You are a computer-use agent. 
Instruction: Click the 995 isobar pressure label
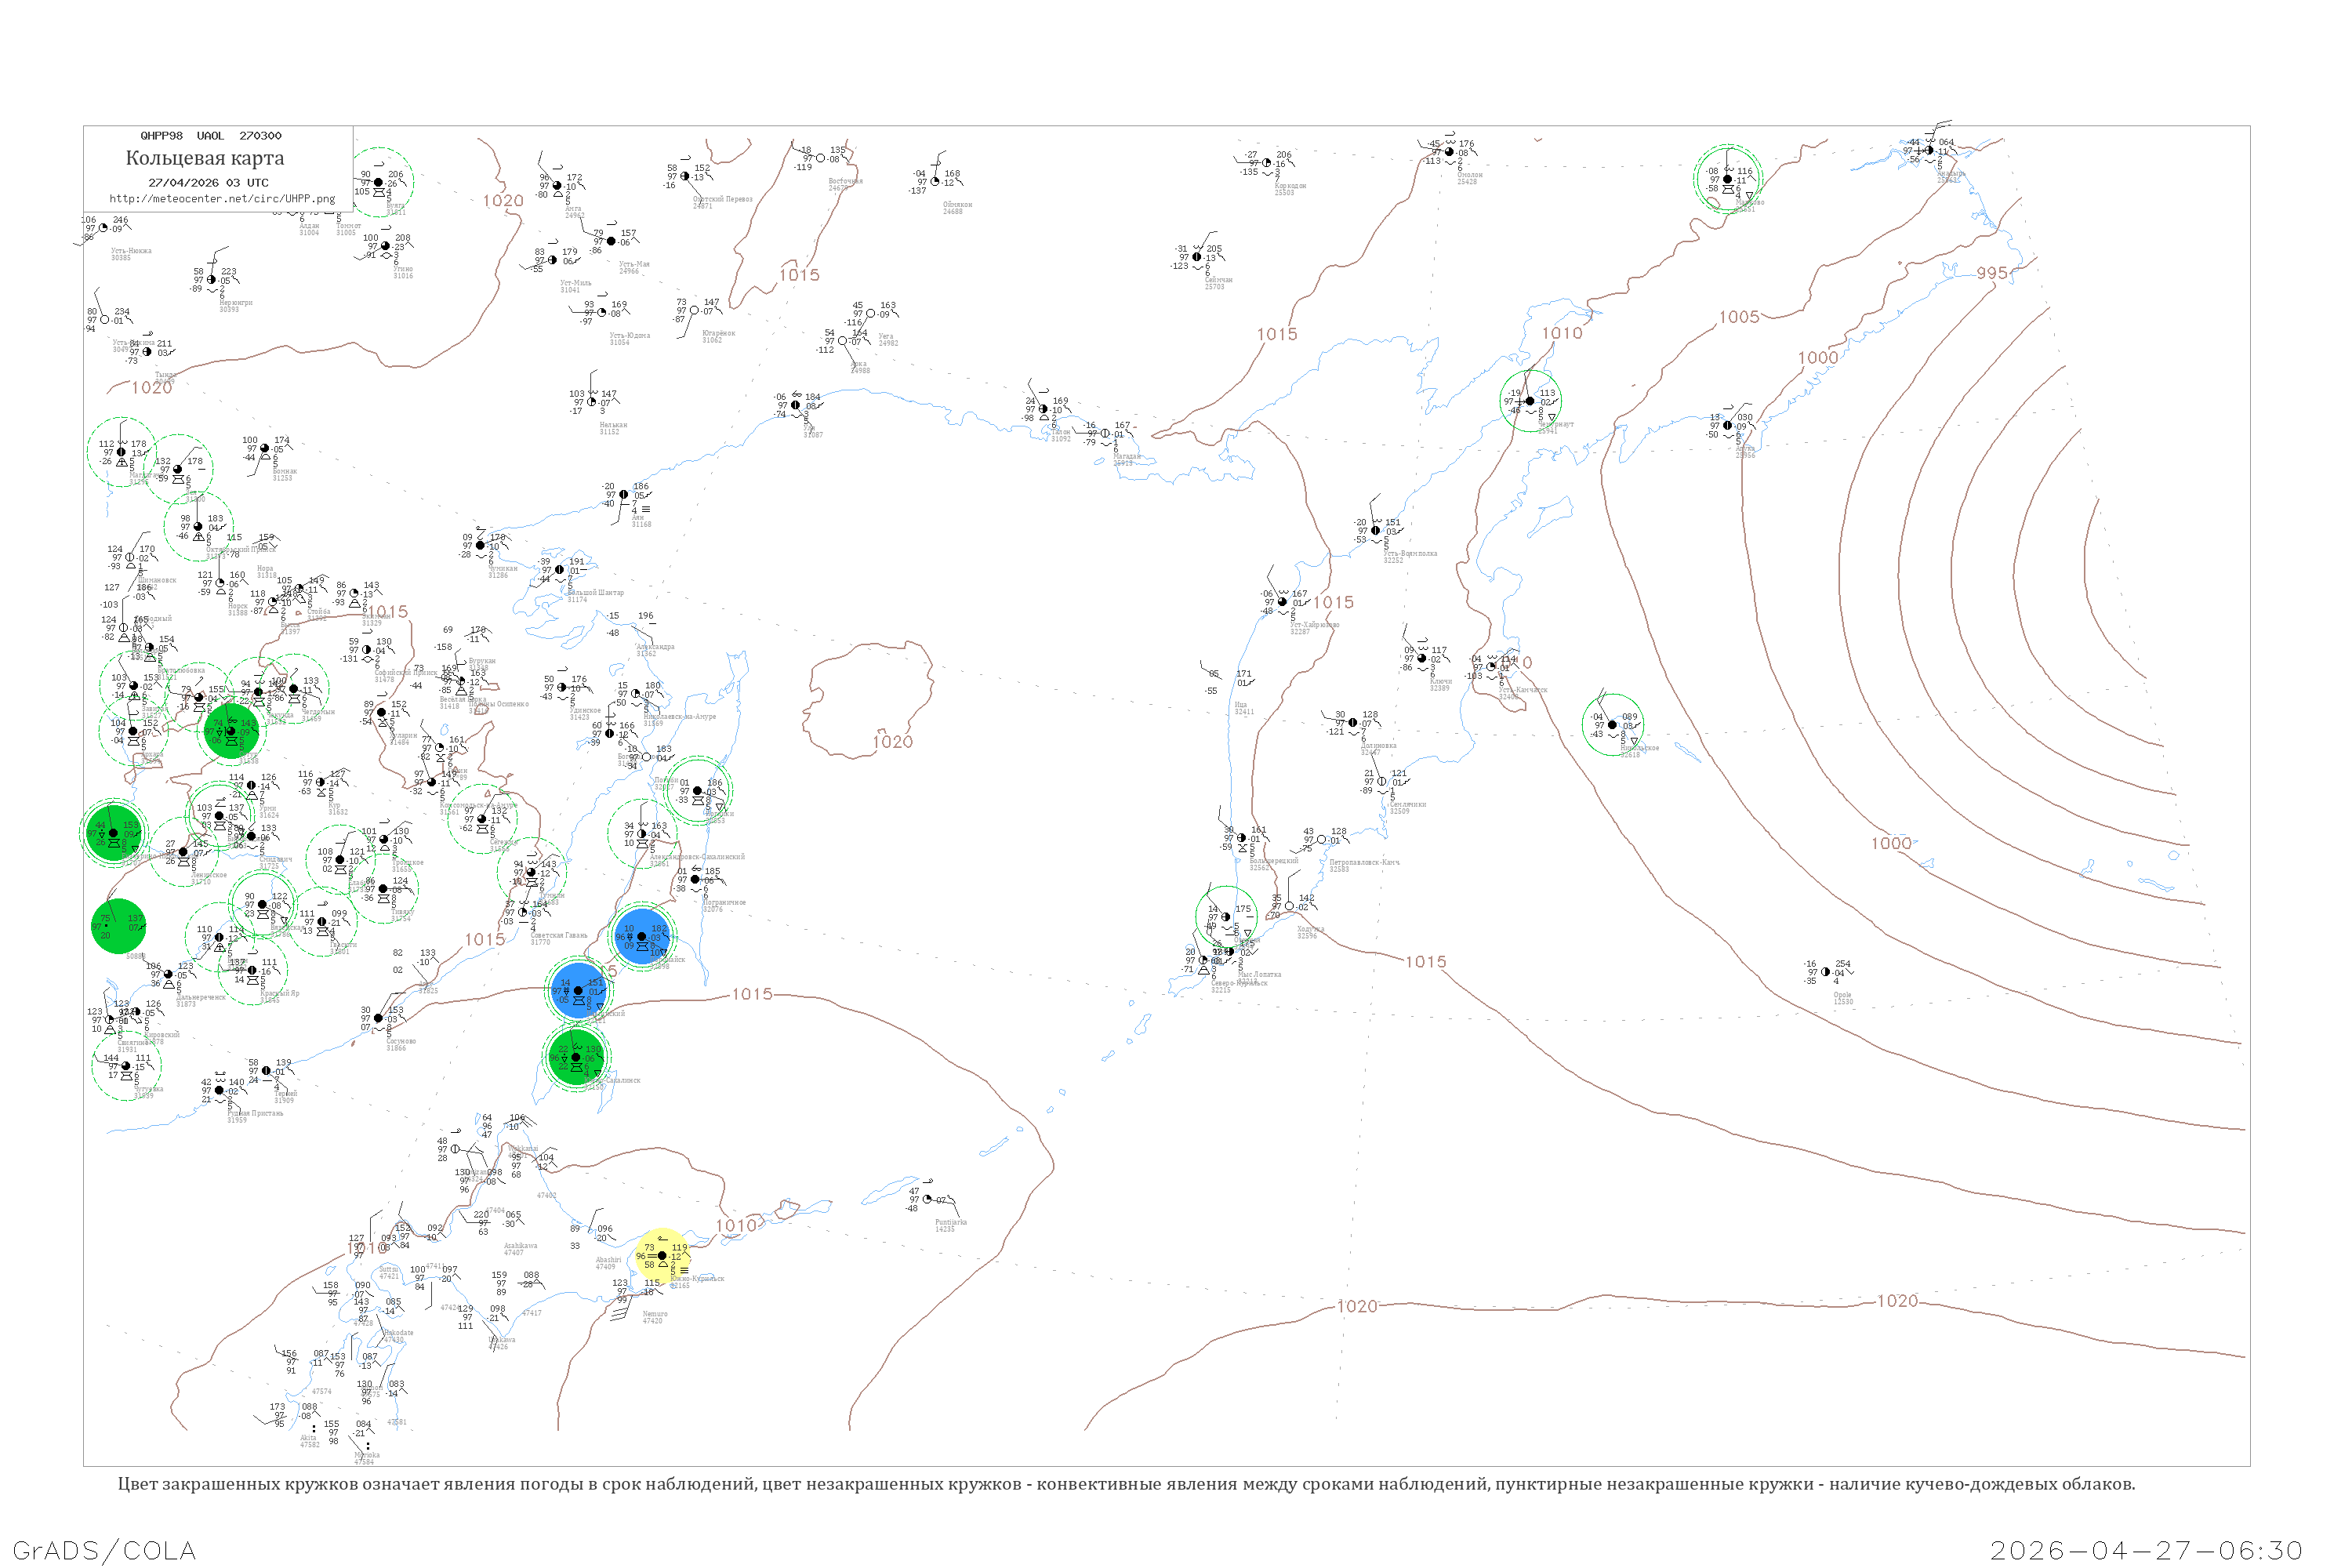pyautogui.click(x=1992, y=273)
